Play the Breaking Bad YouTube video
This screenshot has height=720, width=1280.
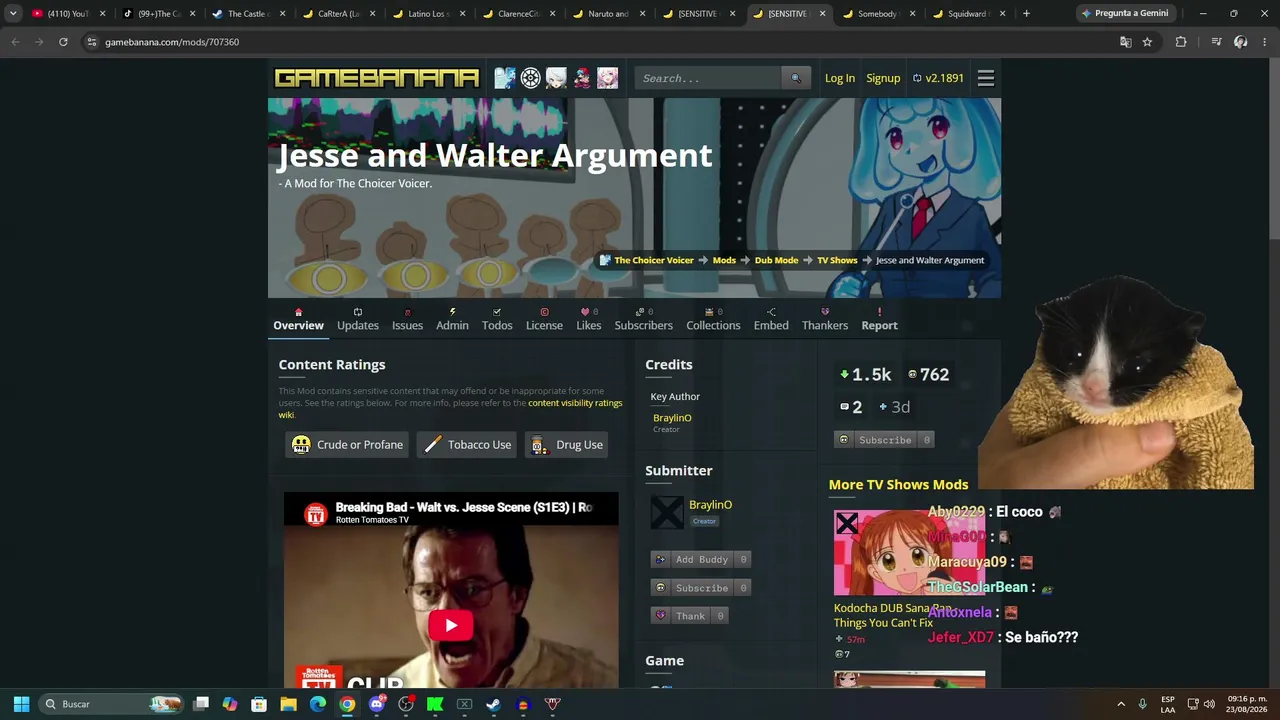tap(451, 626)
